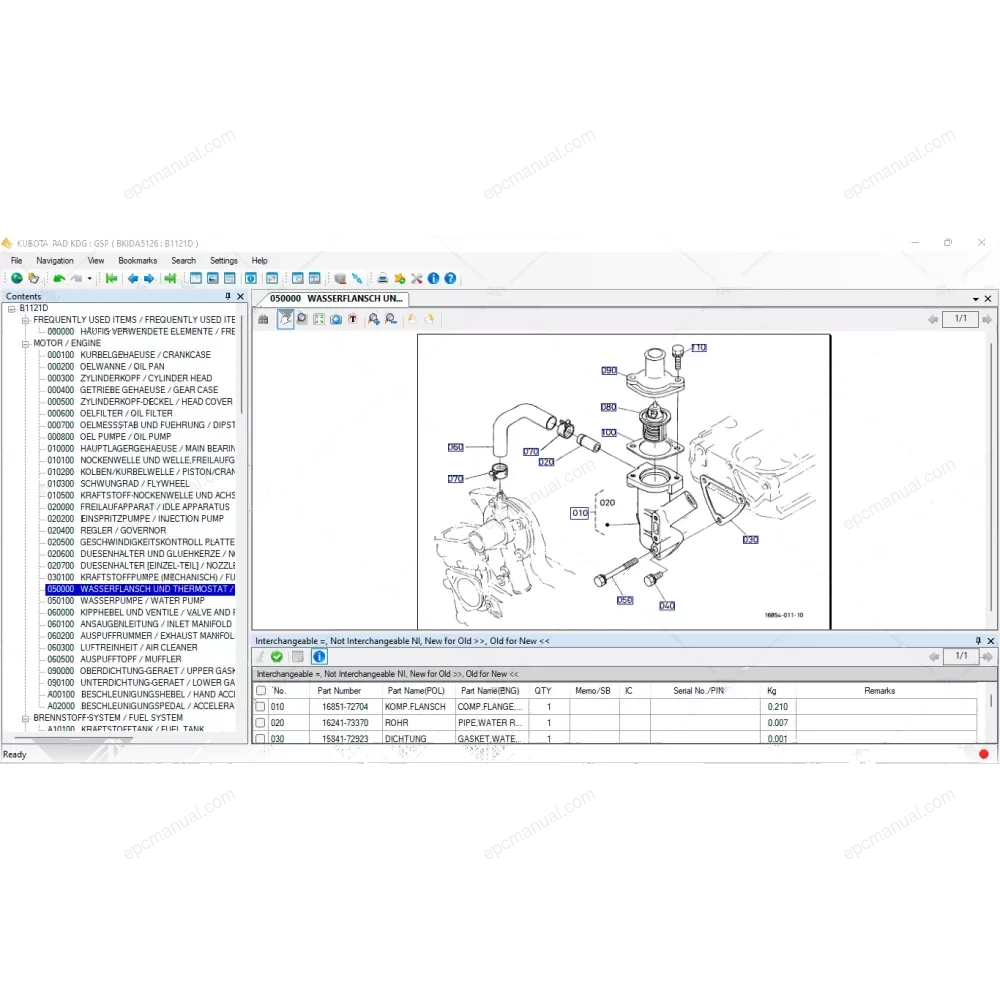Go to next page blue arrow
This screenshot has height=1000, width=1000.
coord(149,278)
